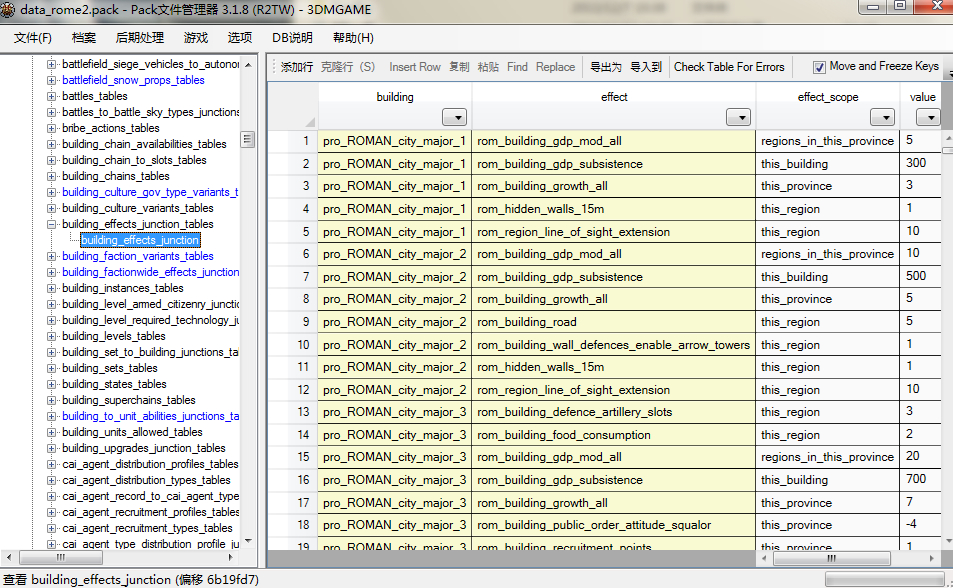The width and height of the screenshot is (953, 588).
Task: Open the building column filter dropdown
Action: click(x=455, y=117)
